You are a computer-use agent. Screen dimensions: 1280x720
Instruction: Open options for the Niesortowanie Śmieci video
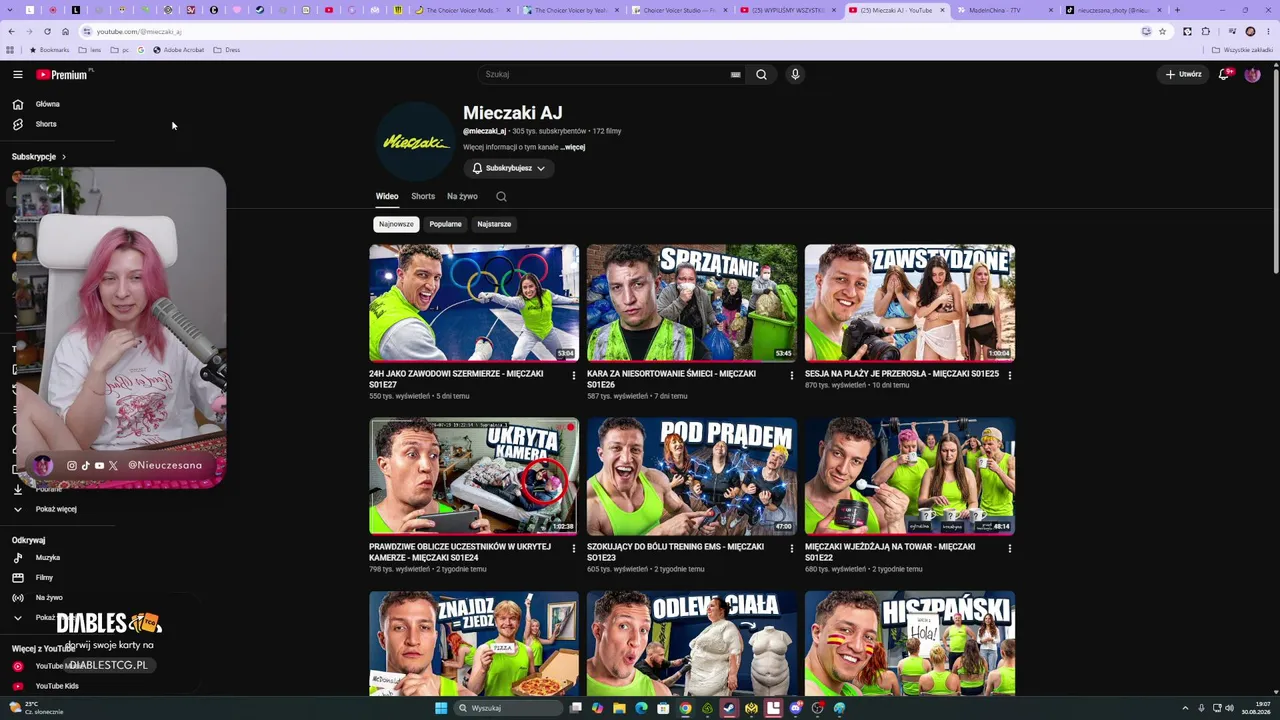click(792, 375)
